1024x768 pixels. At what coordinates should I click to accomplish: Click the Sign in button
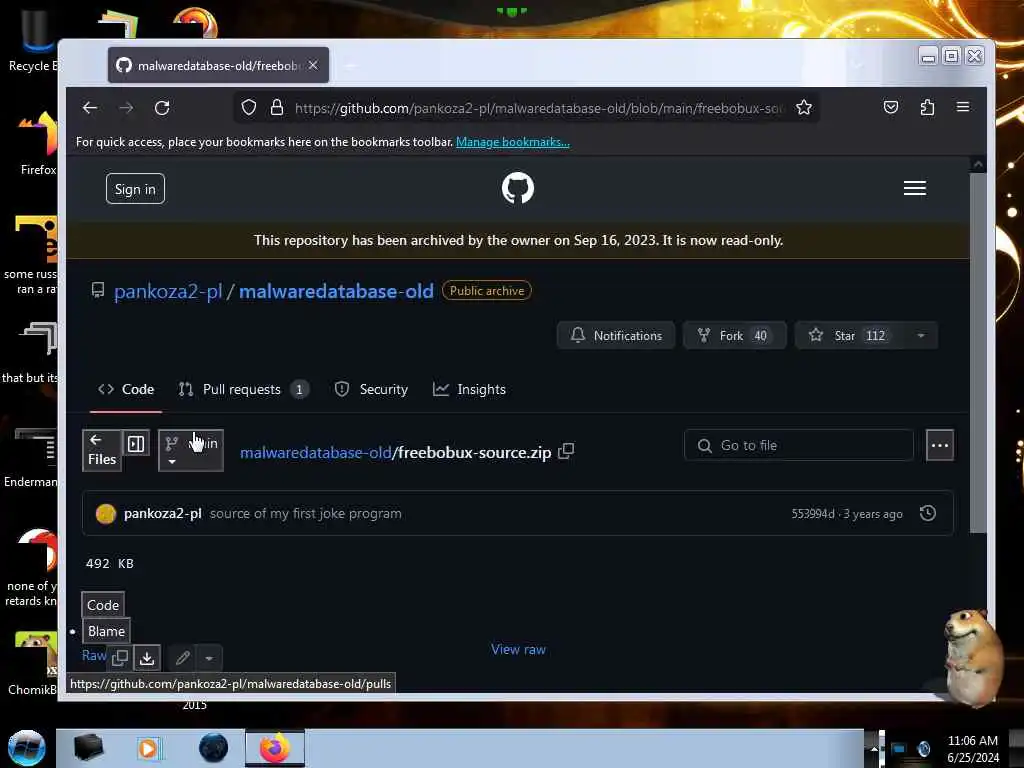(135, 189)
